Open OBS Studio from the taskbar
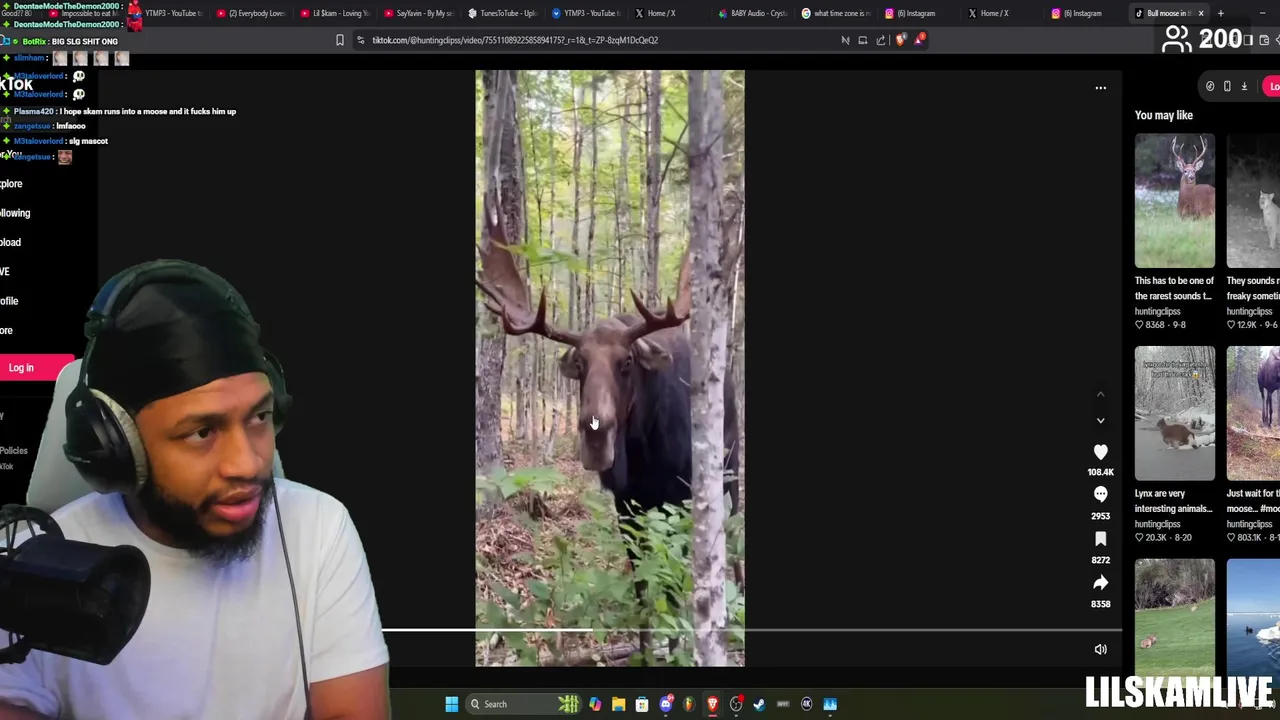 coord(736,704)
